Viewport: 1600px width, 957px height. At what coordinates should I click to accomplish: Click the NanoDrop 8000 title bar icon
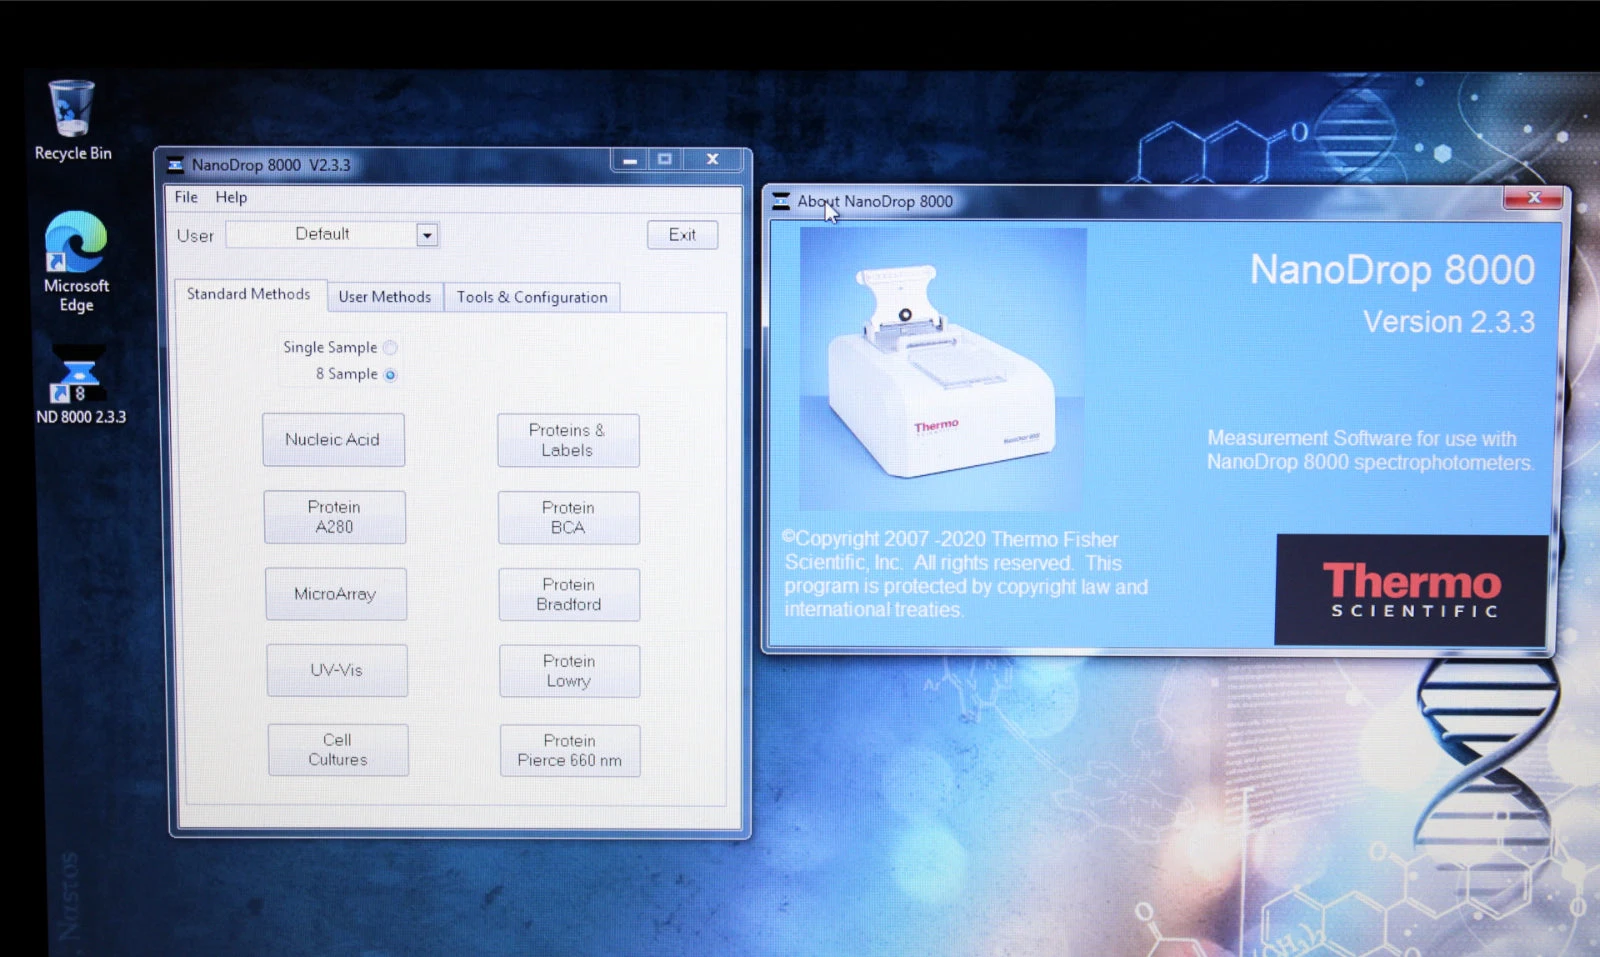pyautogui.click(x=176, y=165)
